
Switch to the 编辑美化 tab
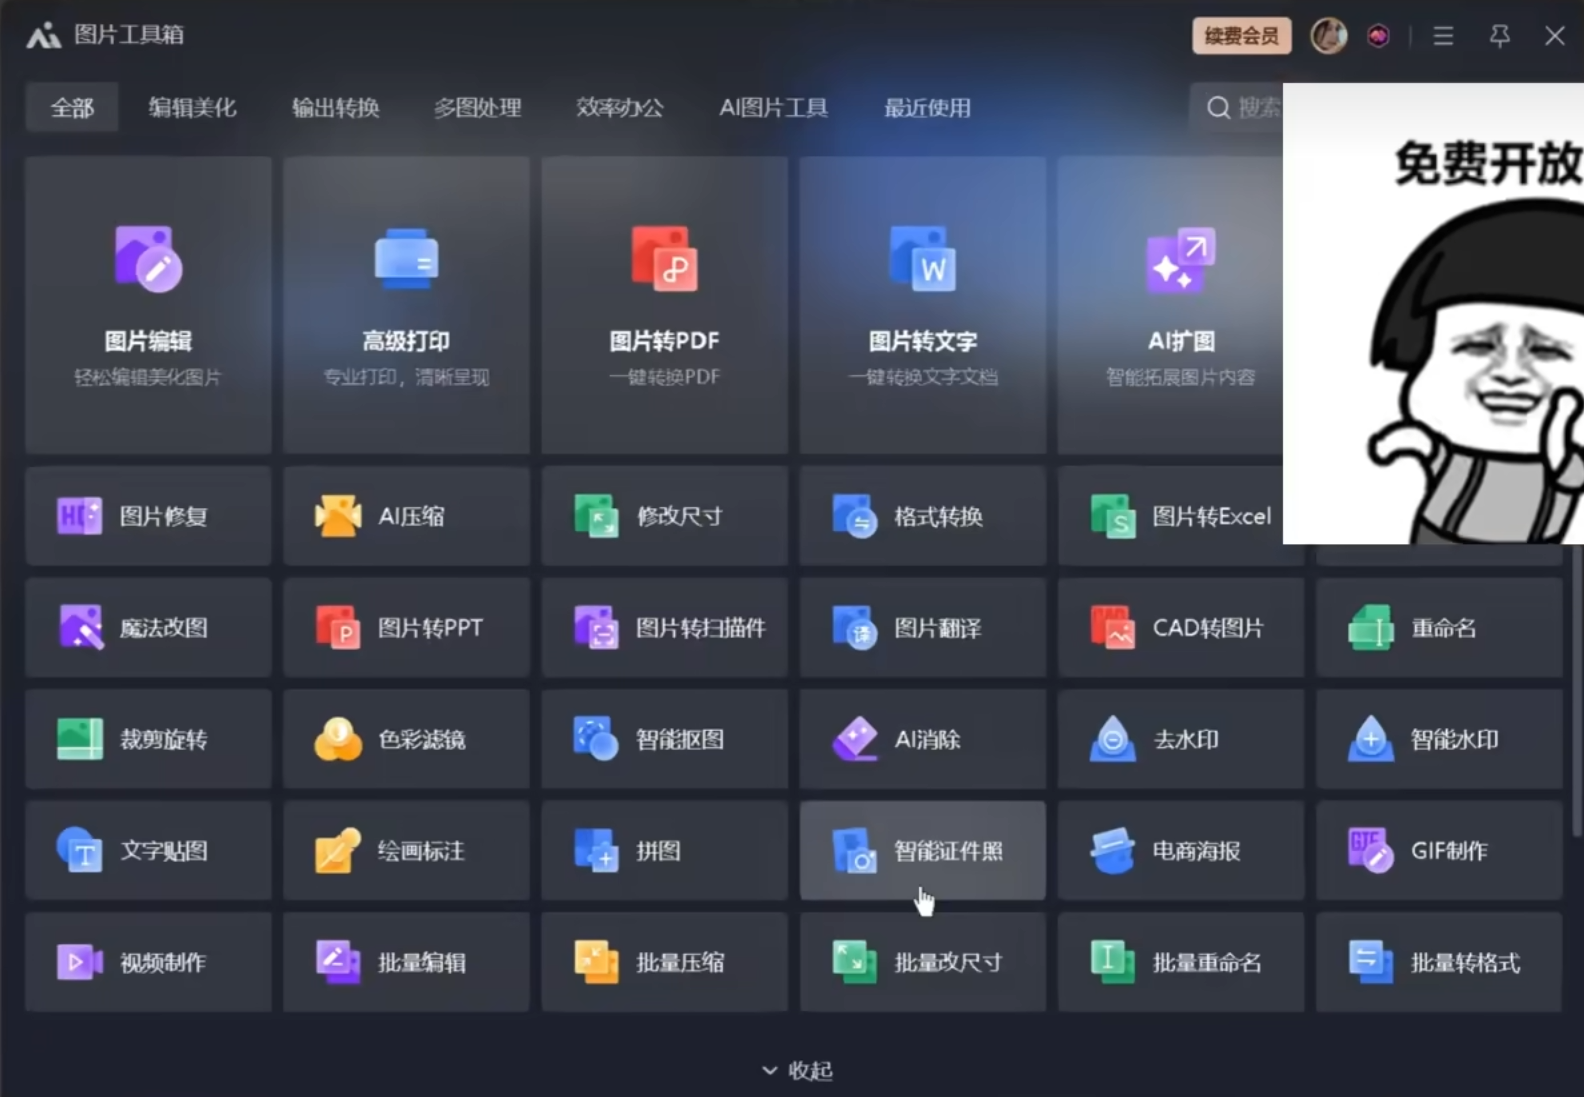point(192,108)
